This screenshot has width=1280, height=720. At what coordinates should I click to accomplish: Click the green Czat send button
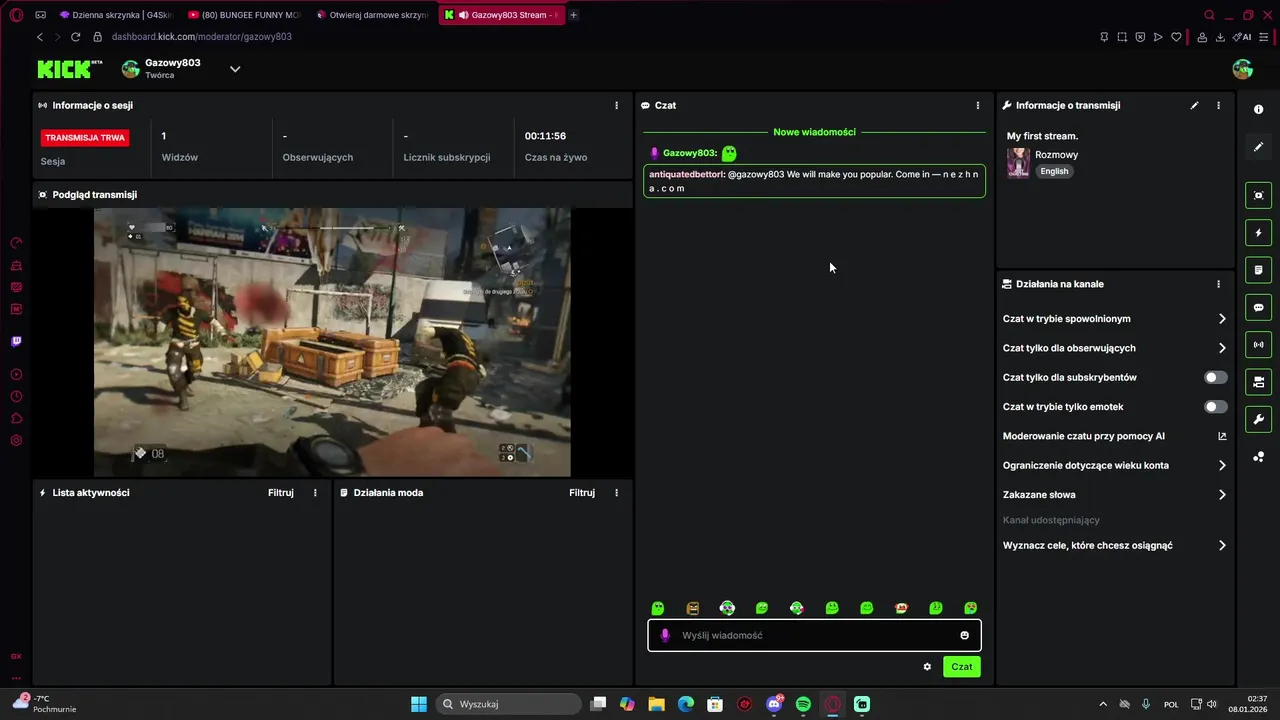pyautogui.click(x=962, y=667)
